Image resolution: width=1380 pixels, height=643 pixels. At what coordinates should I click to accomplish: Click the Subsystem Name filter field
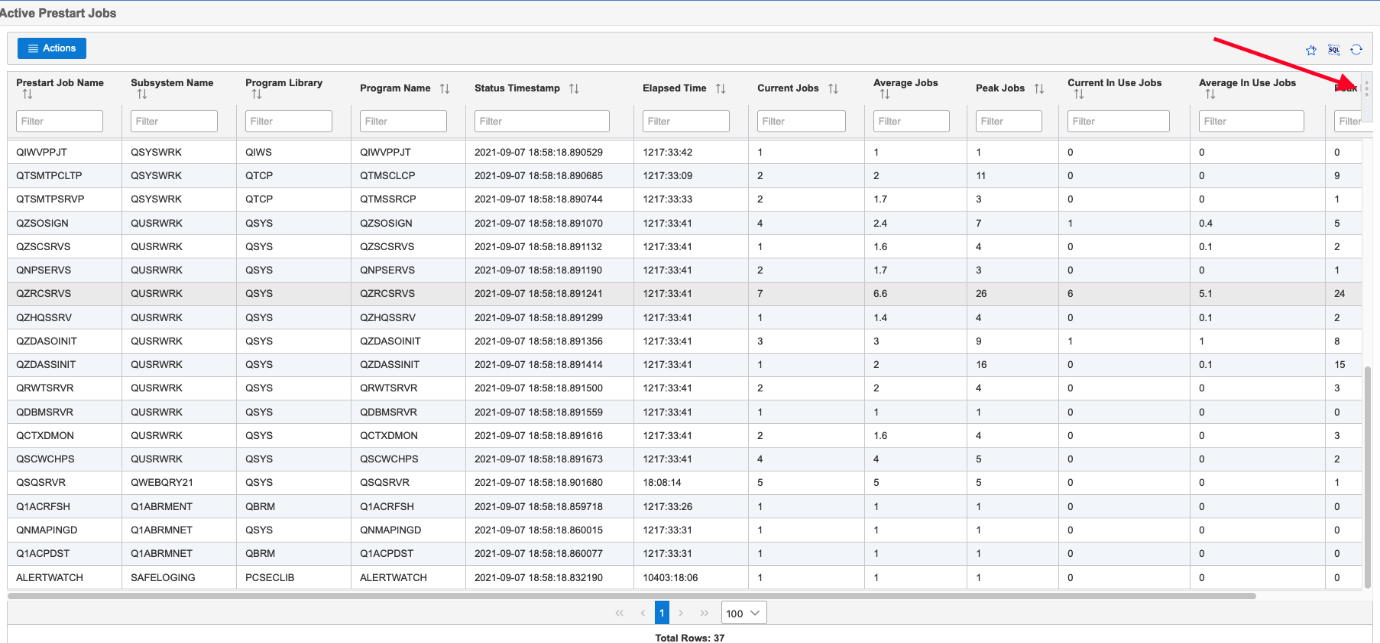coord(174,121)
